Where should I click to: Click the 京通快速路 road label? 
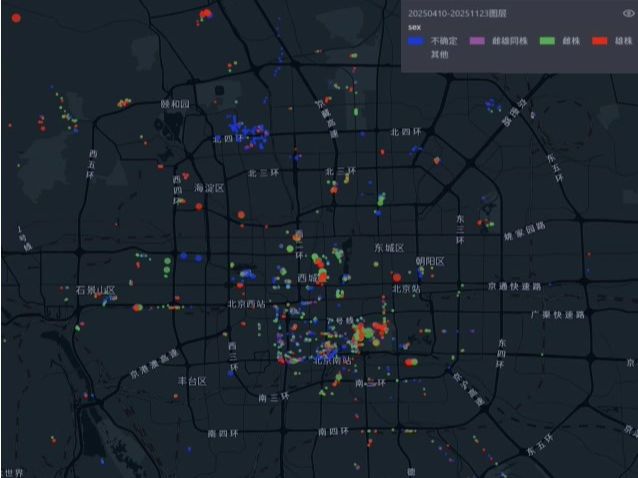[513, 286]
